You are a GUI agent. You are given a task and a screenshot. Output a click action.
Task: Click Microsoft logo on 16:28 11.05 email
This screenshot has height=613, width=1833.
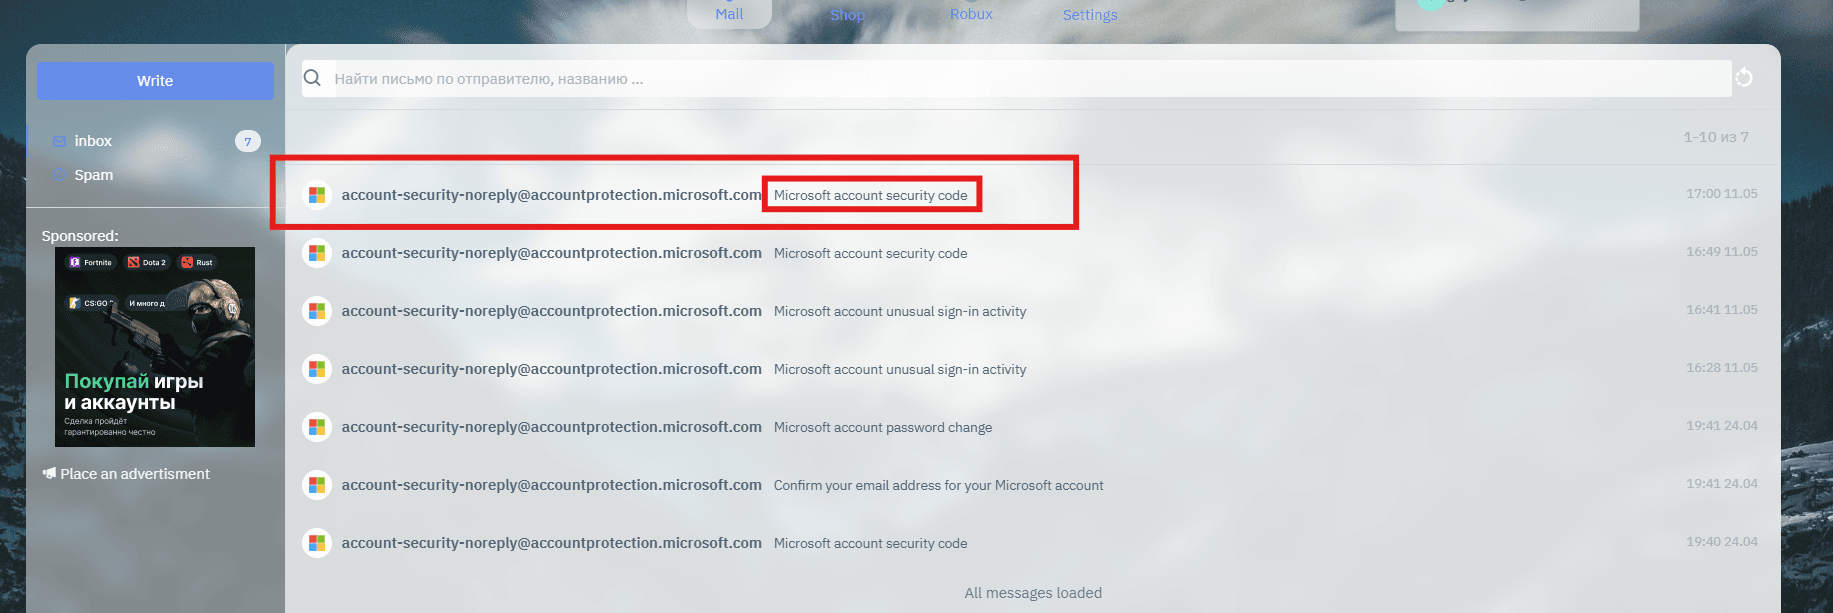tap(317, 369)
